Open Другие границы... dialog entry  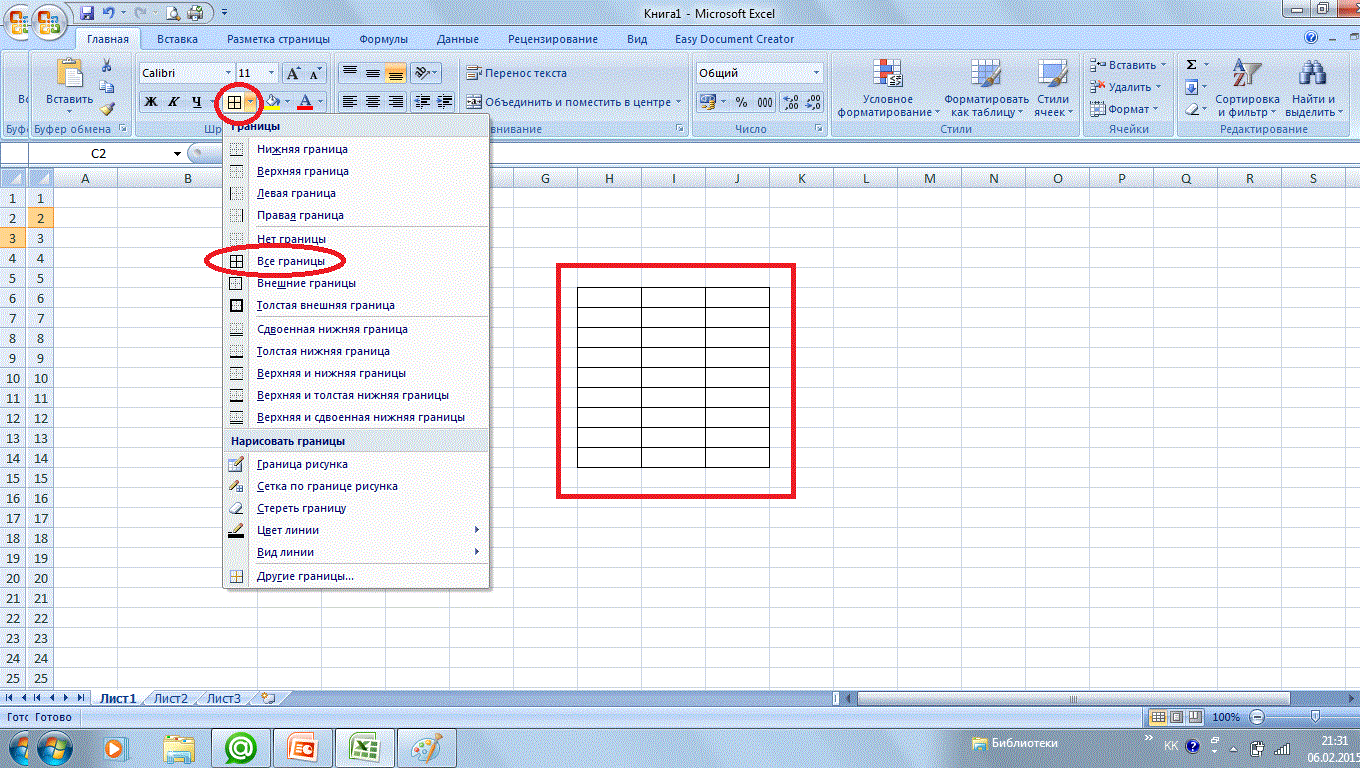click(x=355, y=576)
